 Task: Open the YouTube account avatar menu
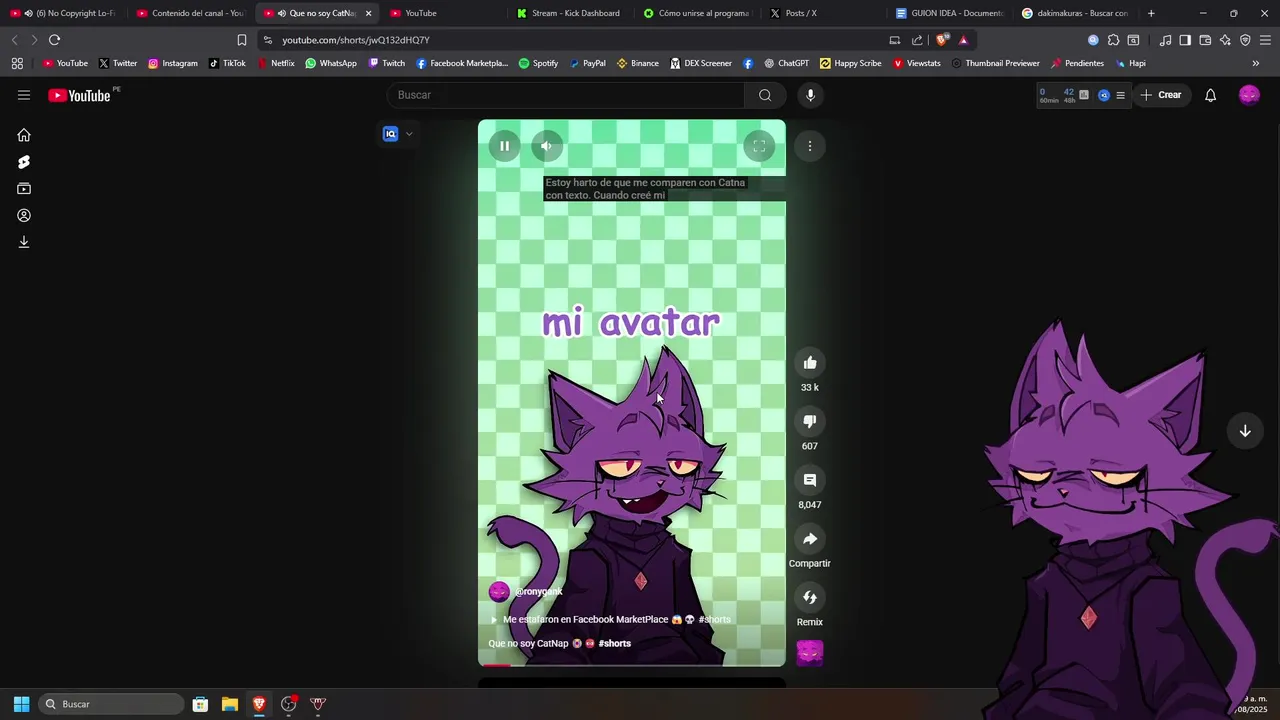[x=1249, y=95]
